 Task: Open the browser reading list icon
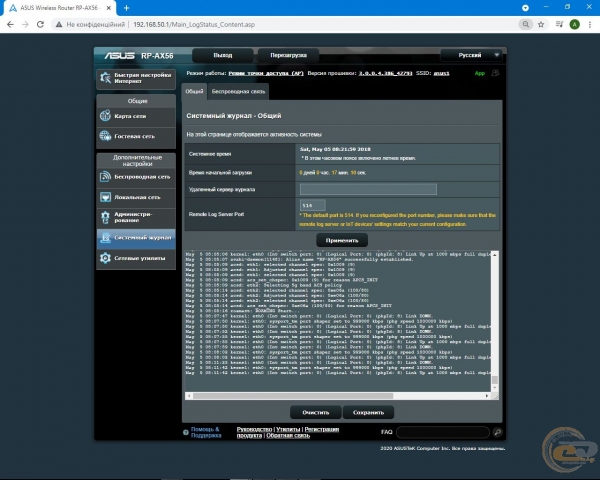pos(559,24)
